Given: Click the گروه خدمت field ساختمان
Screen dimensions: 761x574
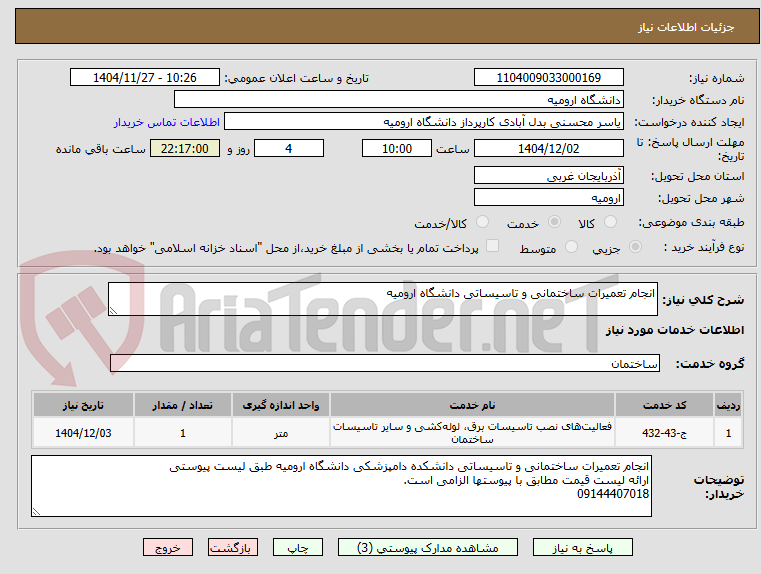Looking at the screenshot, I should (385, 363).
